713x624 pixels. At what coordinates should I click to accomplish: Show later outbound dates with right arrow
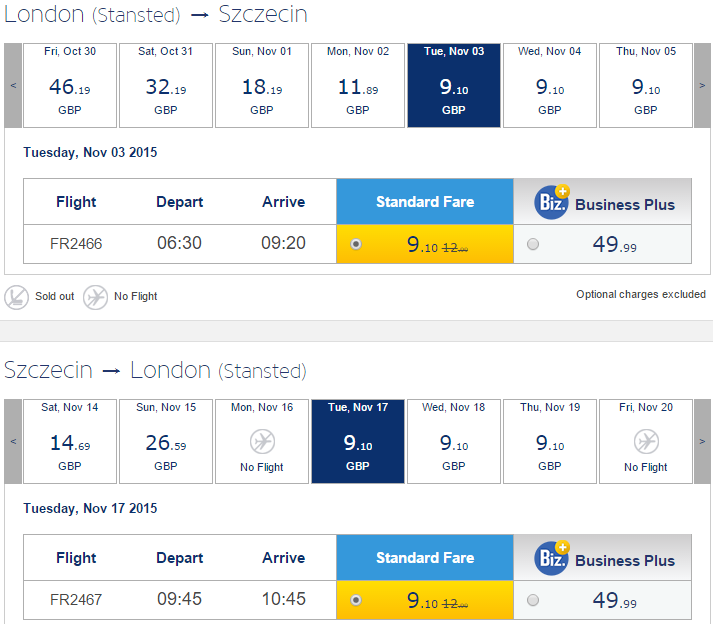click(x=702, y=86)
